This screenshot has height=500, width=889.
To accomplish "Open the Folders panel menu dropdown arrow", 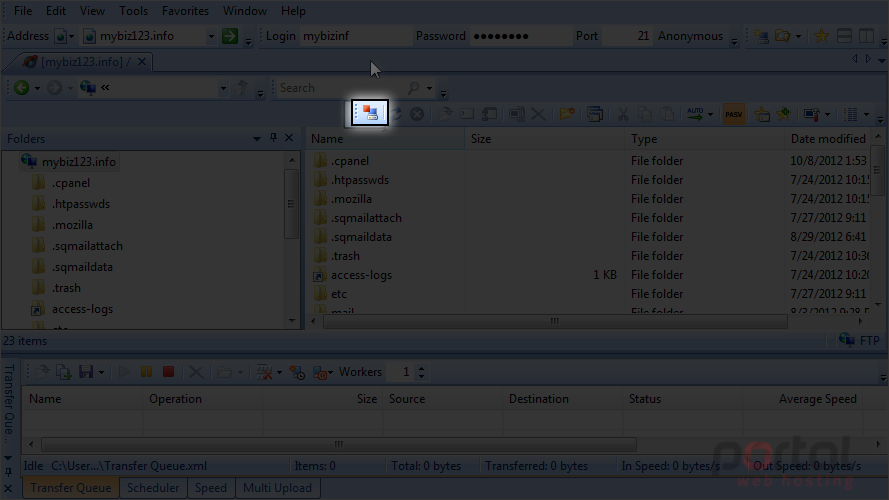I will pos(257,138).
